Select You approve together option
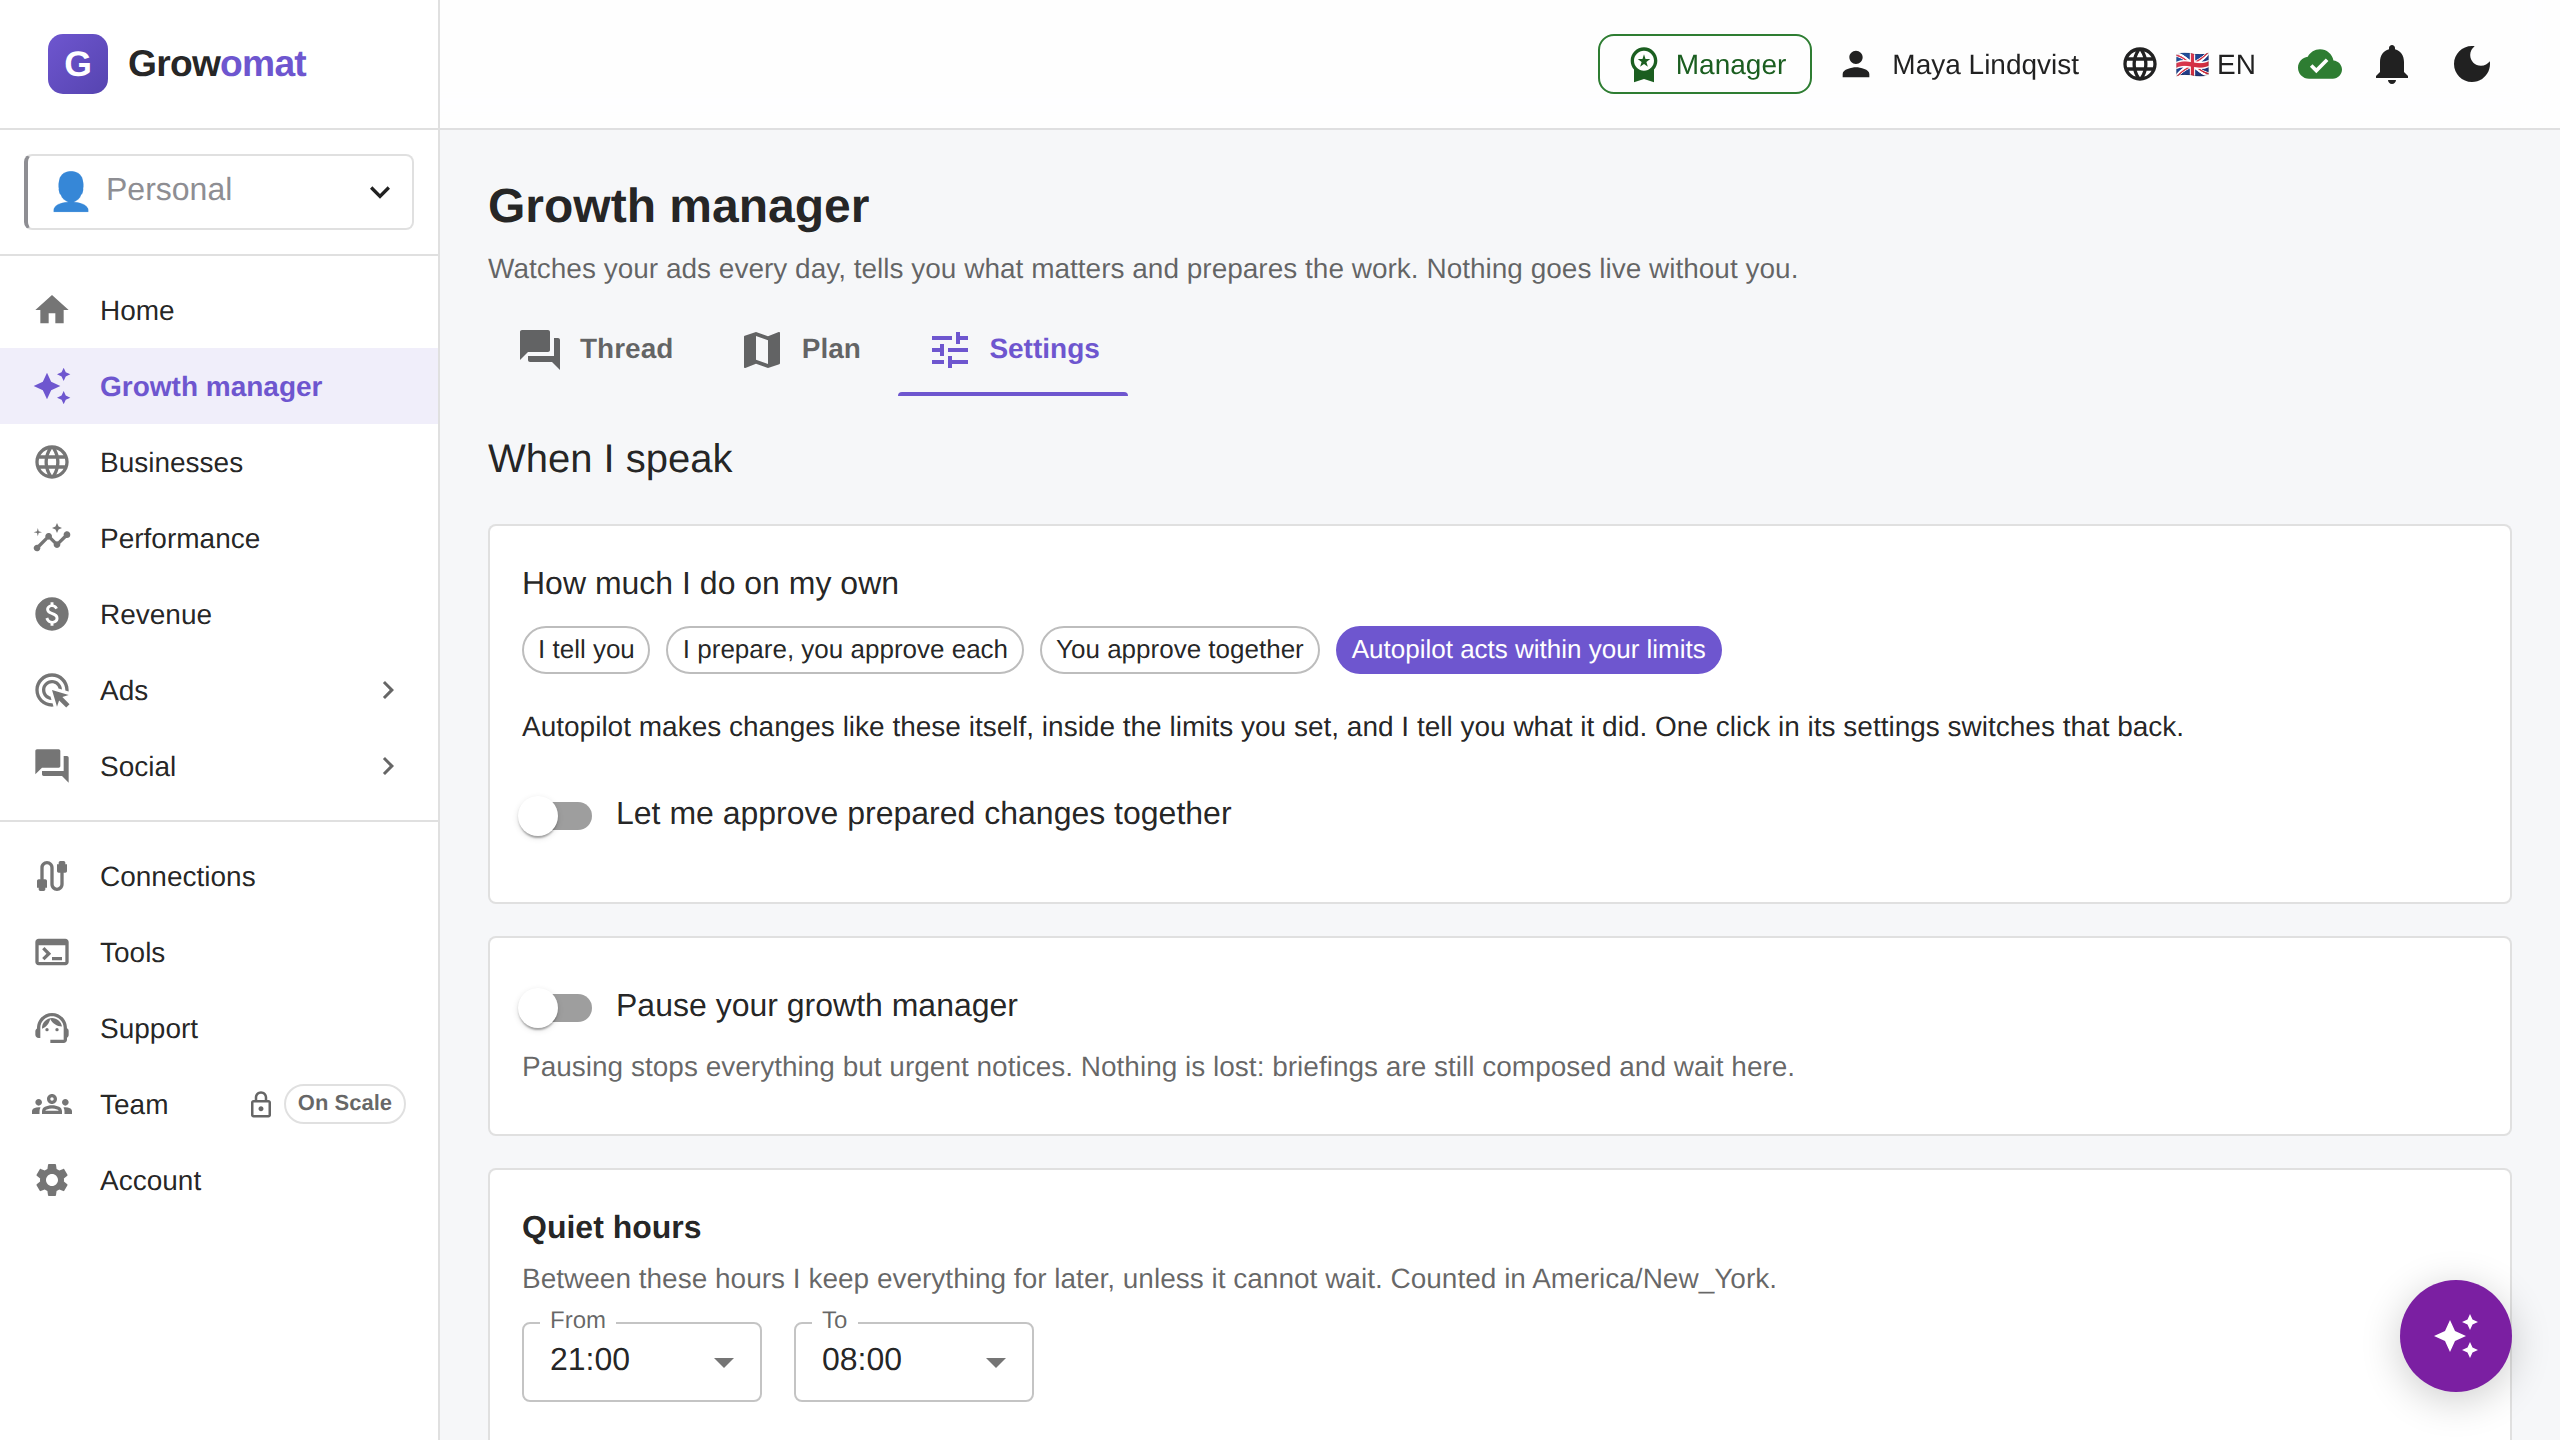Image resolution: width=2560 pixels, height=1440 pixels. [1180, 650]
